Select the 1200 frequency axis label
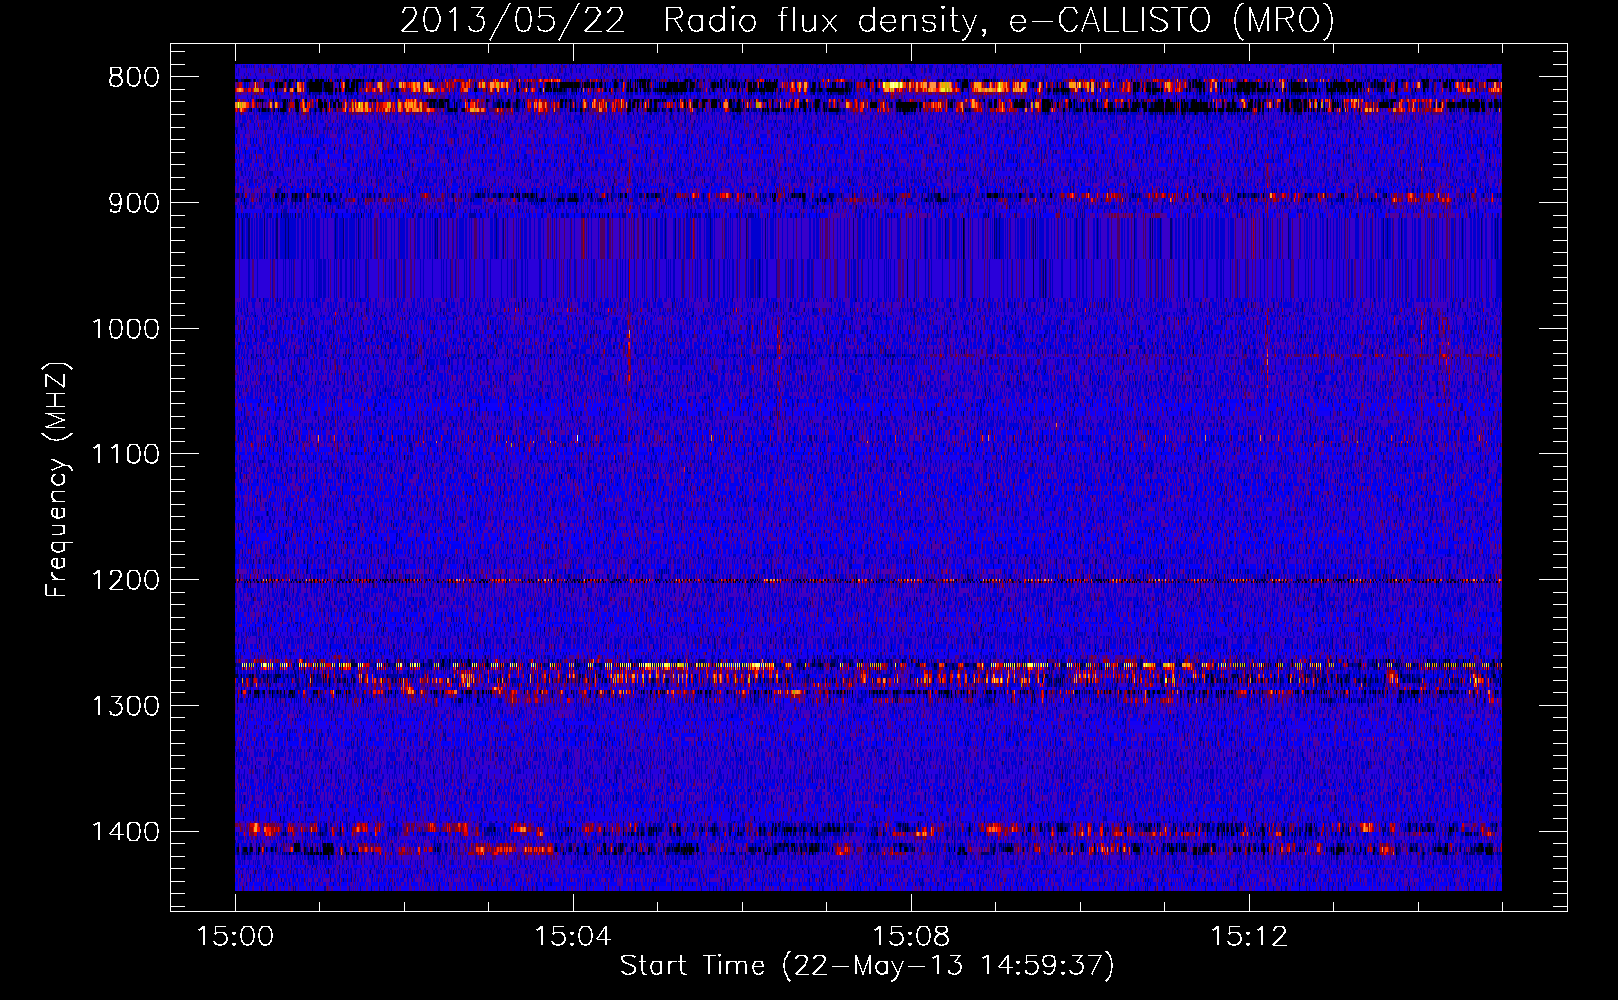 (125, 581)
